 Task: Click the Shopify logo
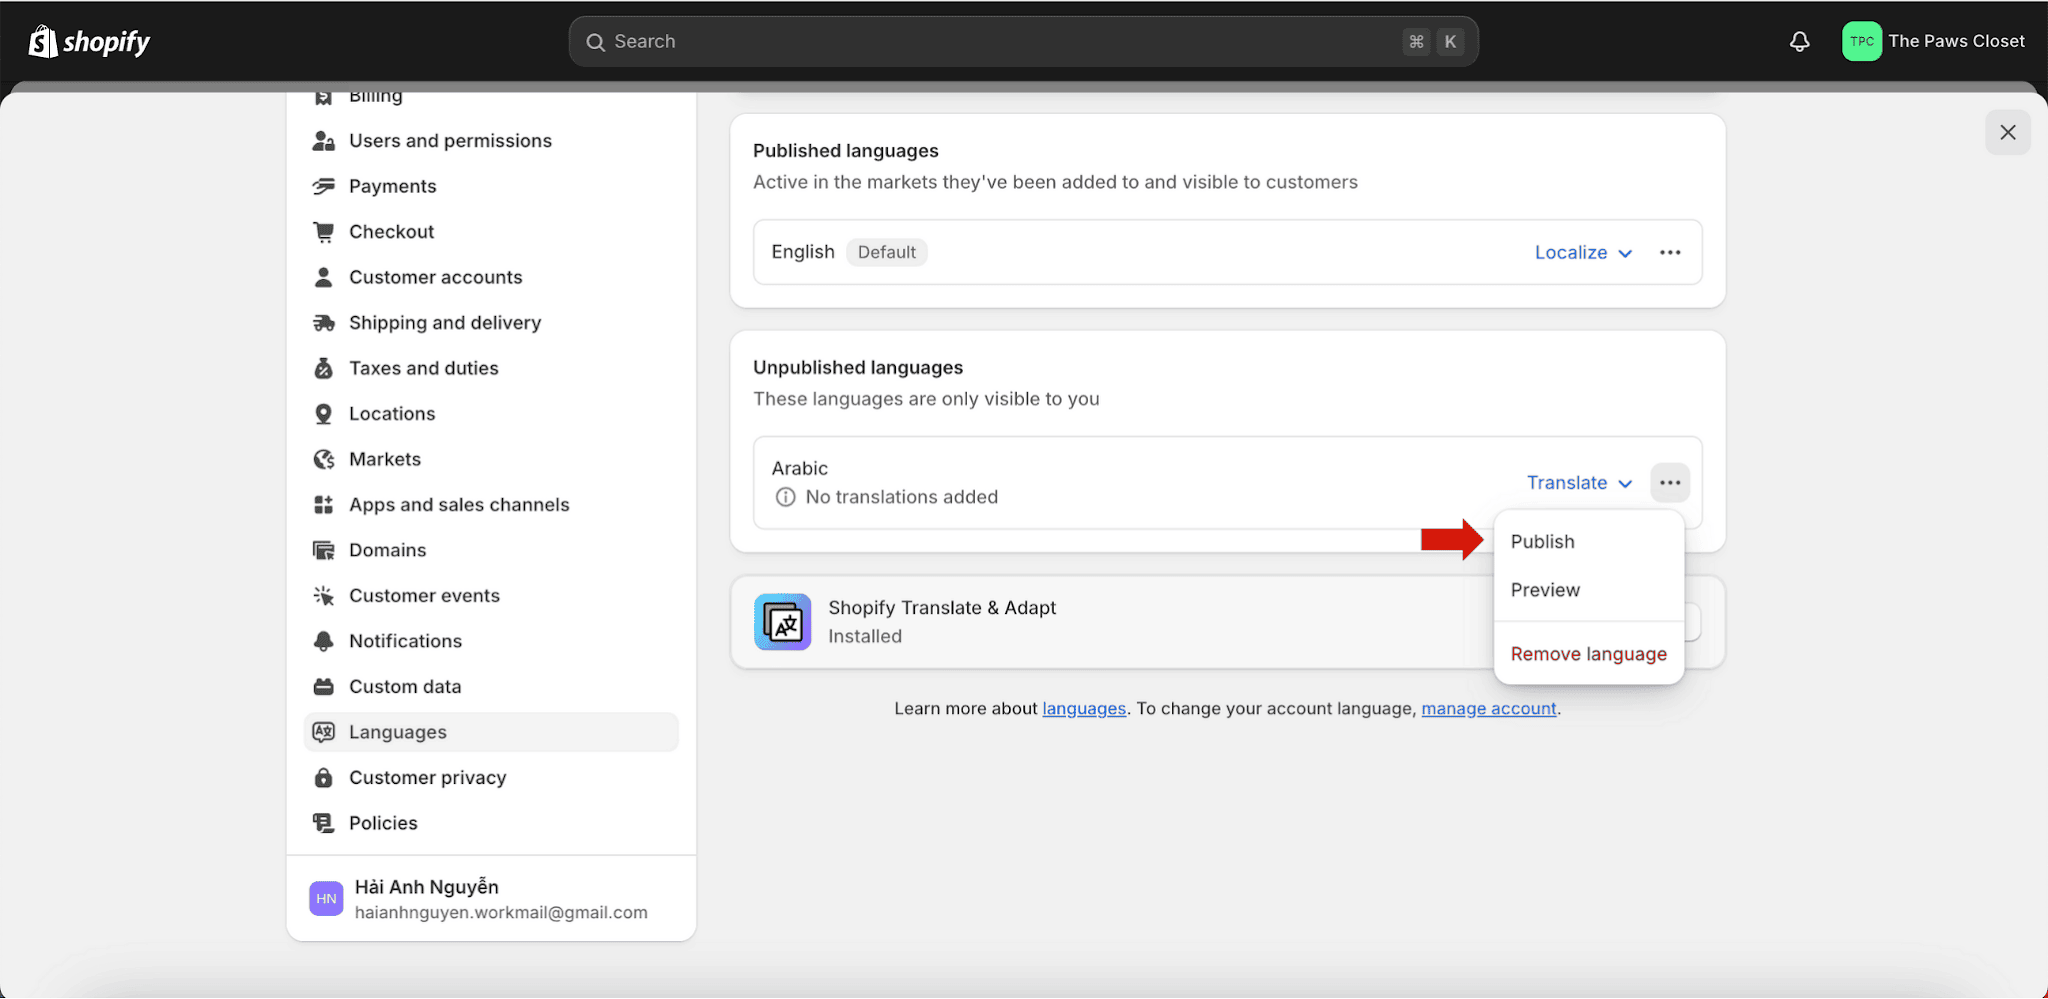tap(89, 41)
